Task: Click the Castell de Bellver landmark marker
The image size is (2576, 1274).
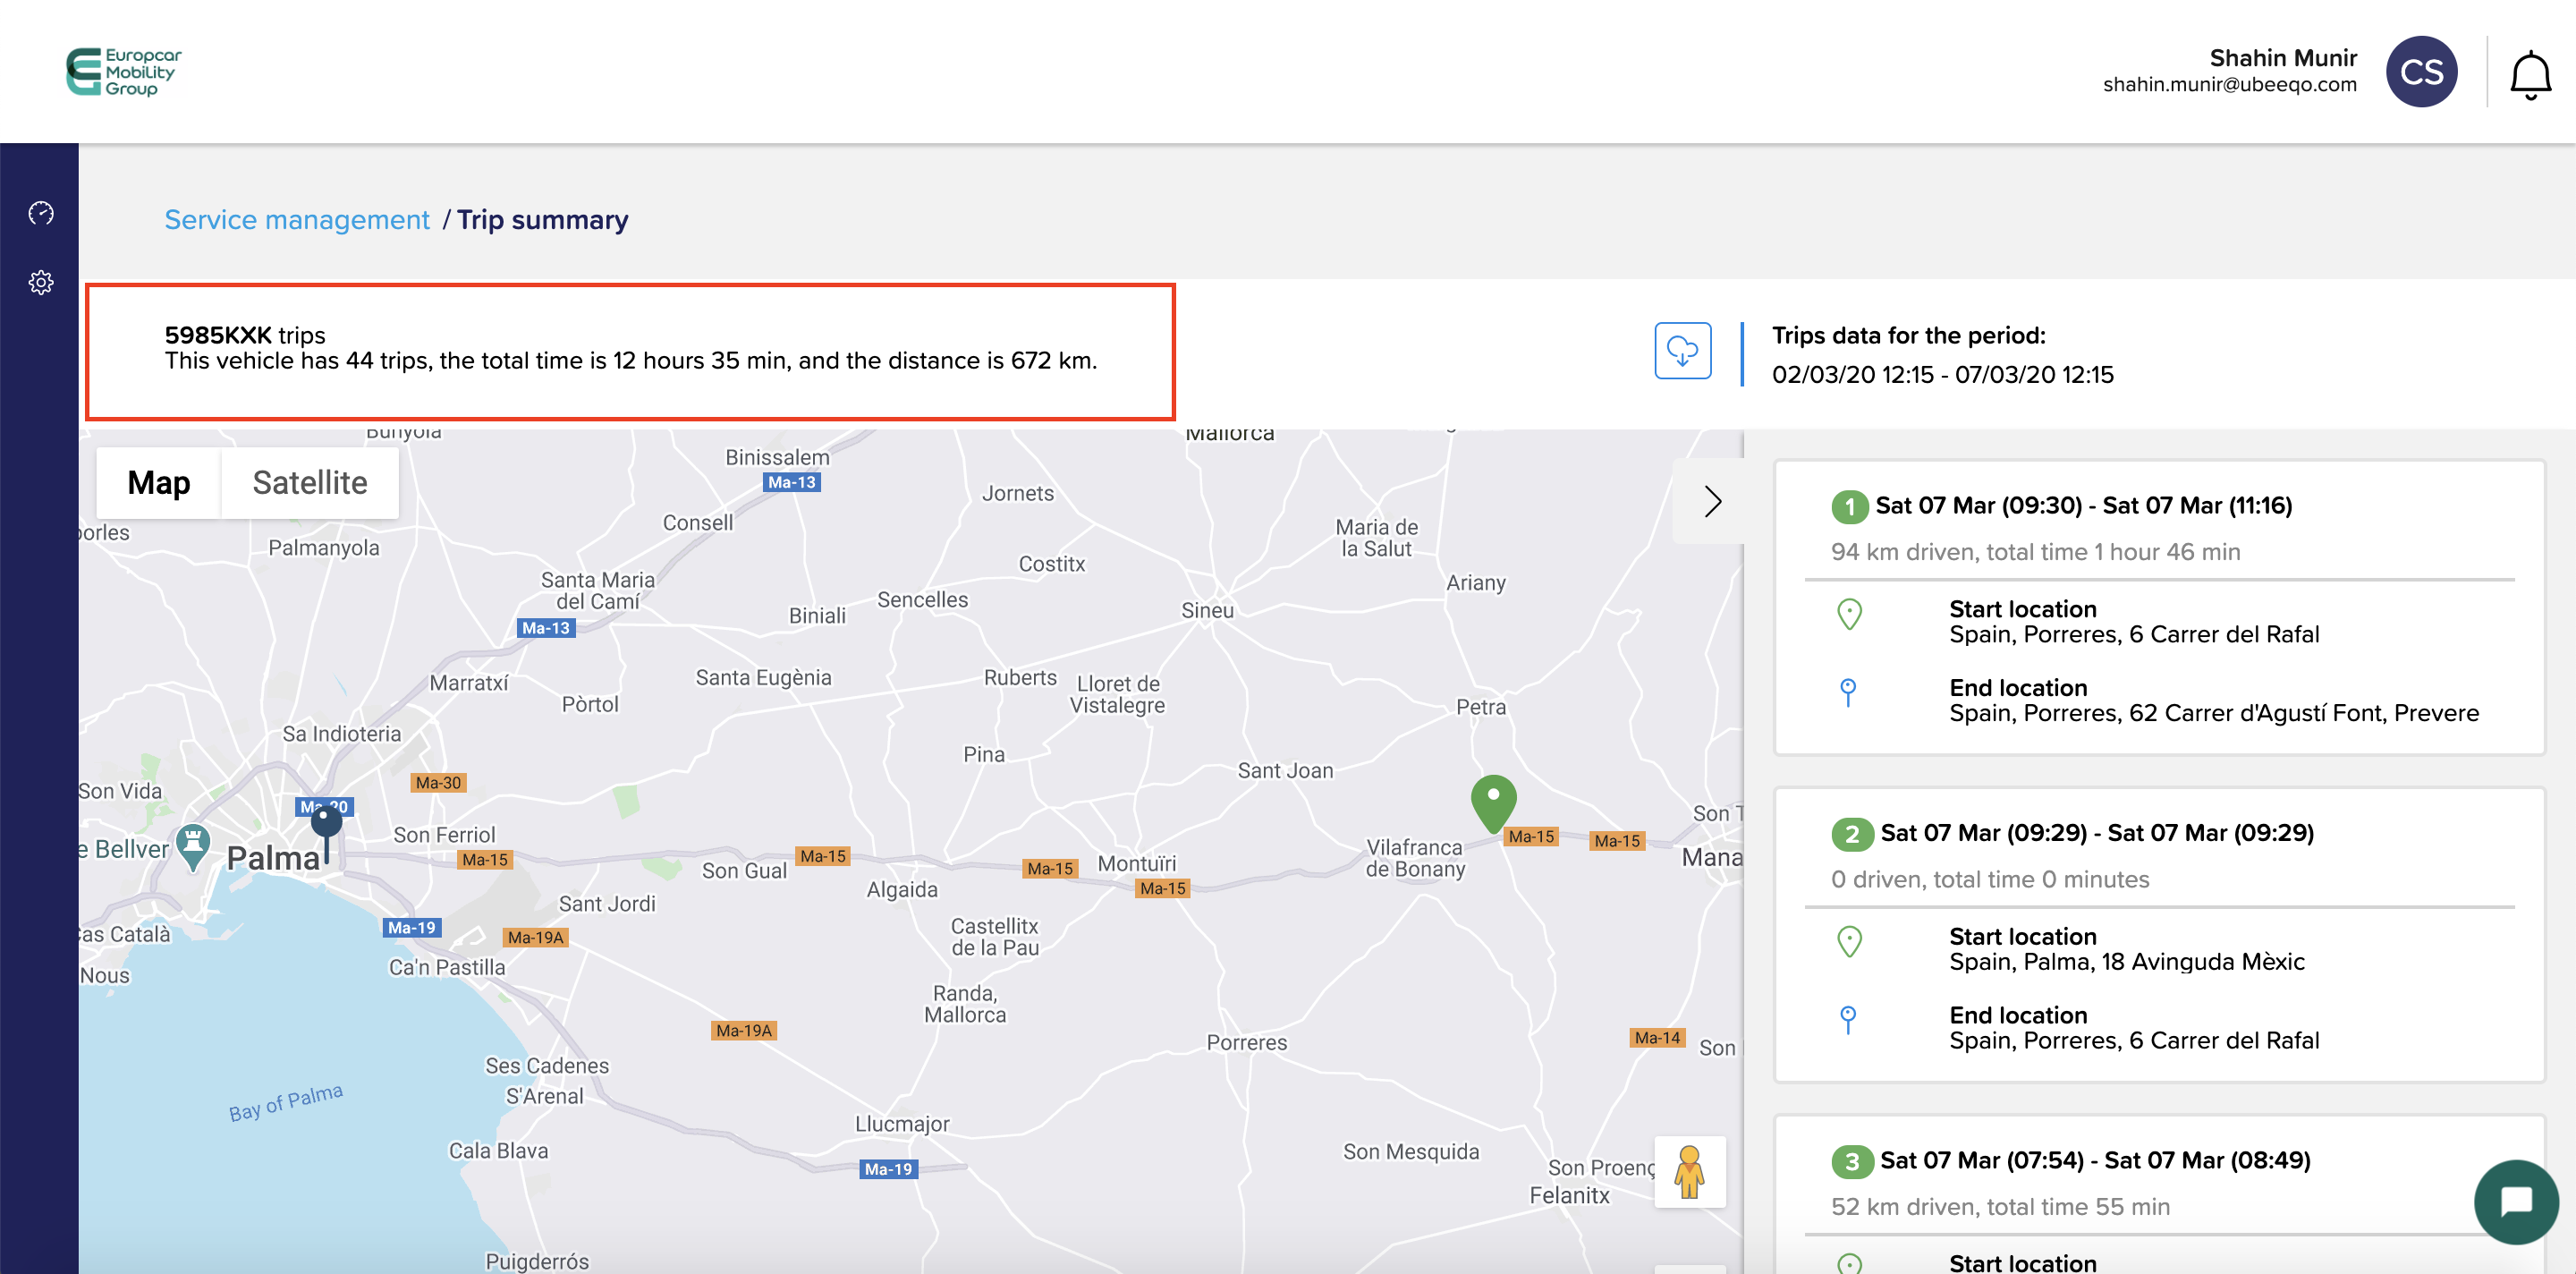Action: [193, 843]
